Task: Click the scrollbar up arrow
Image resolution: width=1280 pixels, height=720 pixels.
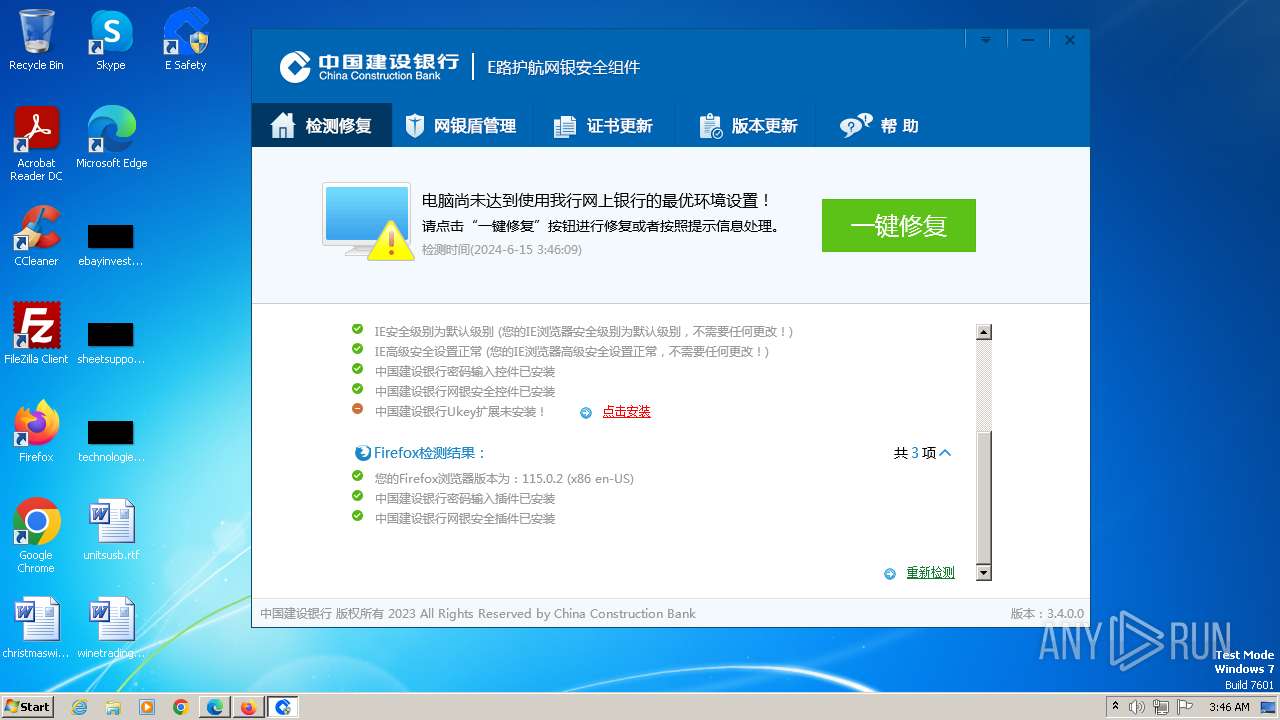Action: (x=983, y=332)
